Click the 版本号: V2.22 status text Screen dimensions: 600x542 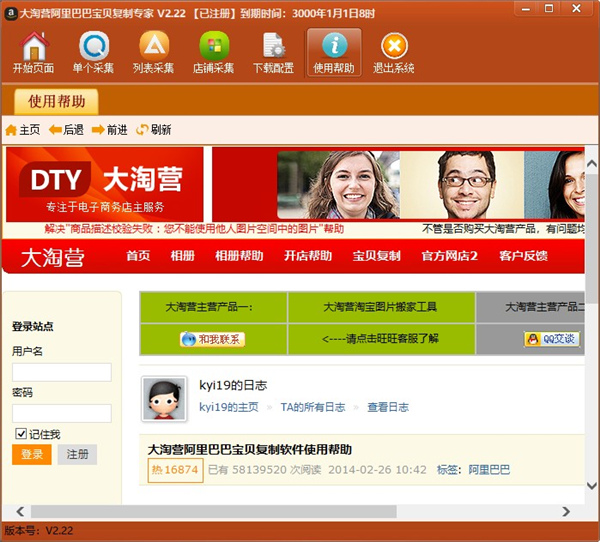[39, 531]
